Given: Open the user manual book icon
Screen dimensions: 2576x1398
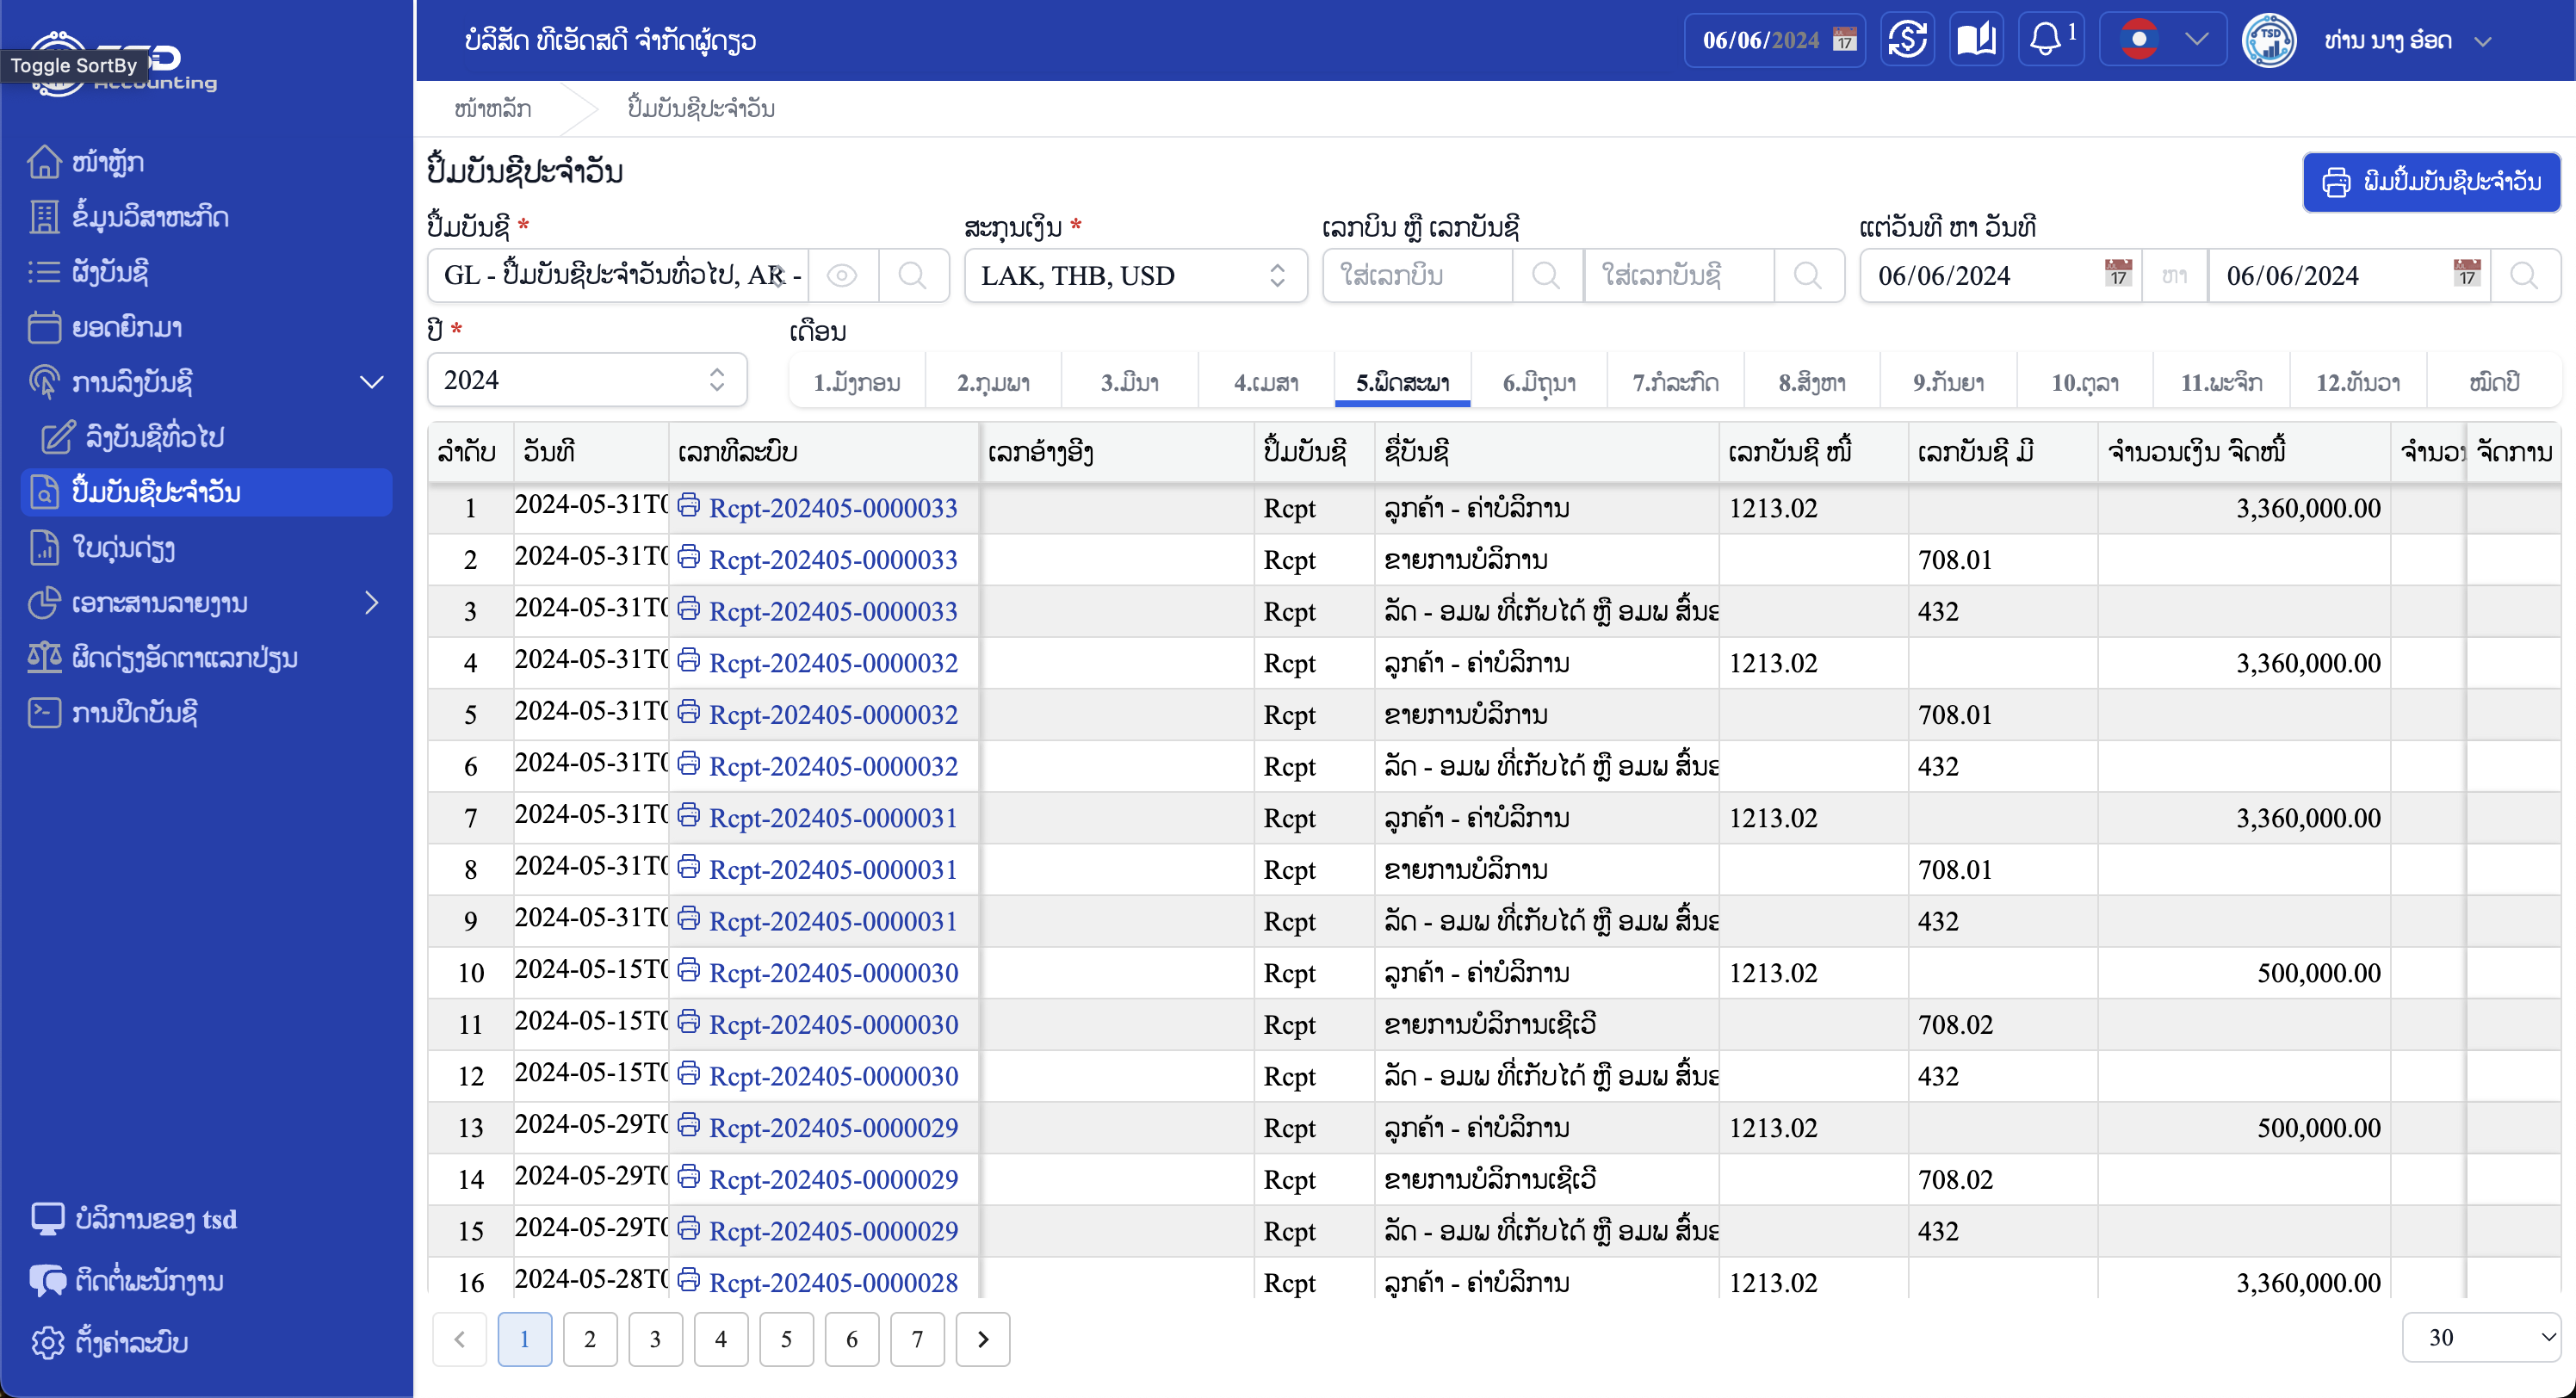Looking at the screenshot, I should click(x=1976, y=40).
